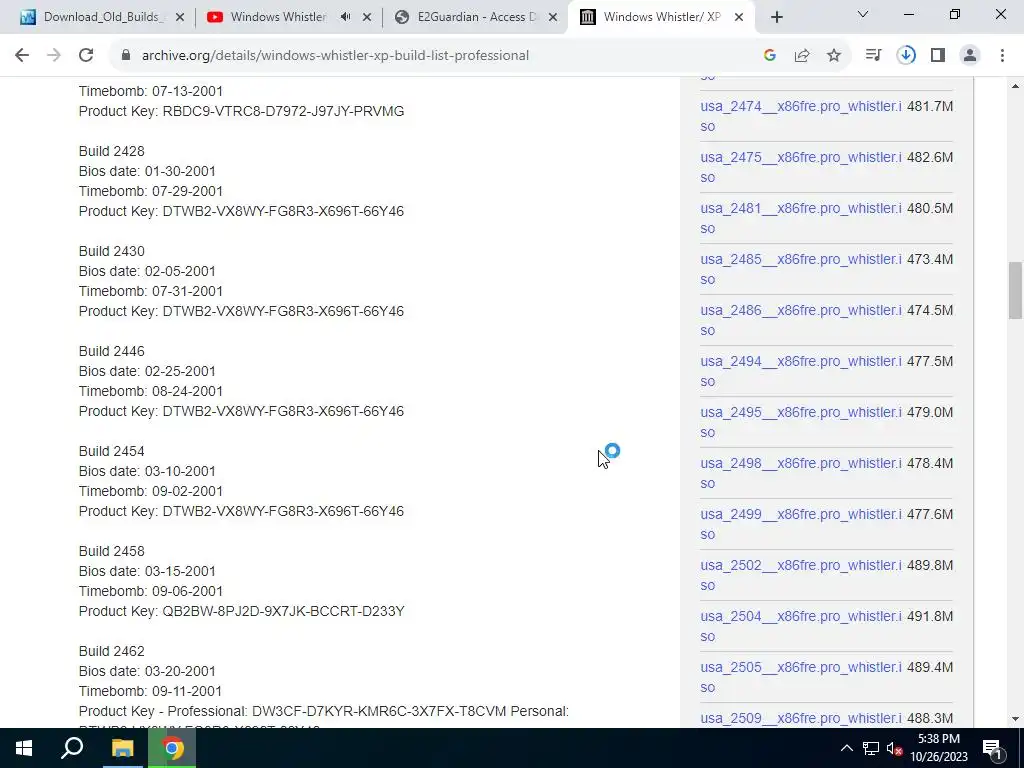Click the browser Forward arrow

click(54, 56)
